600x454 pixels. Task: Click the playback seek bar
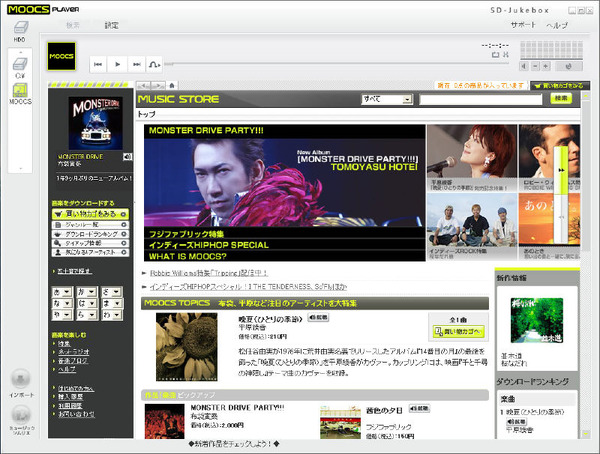click(x=337, y=64)
